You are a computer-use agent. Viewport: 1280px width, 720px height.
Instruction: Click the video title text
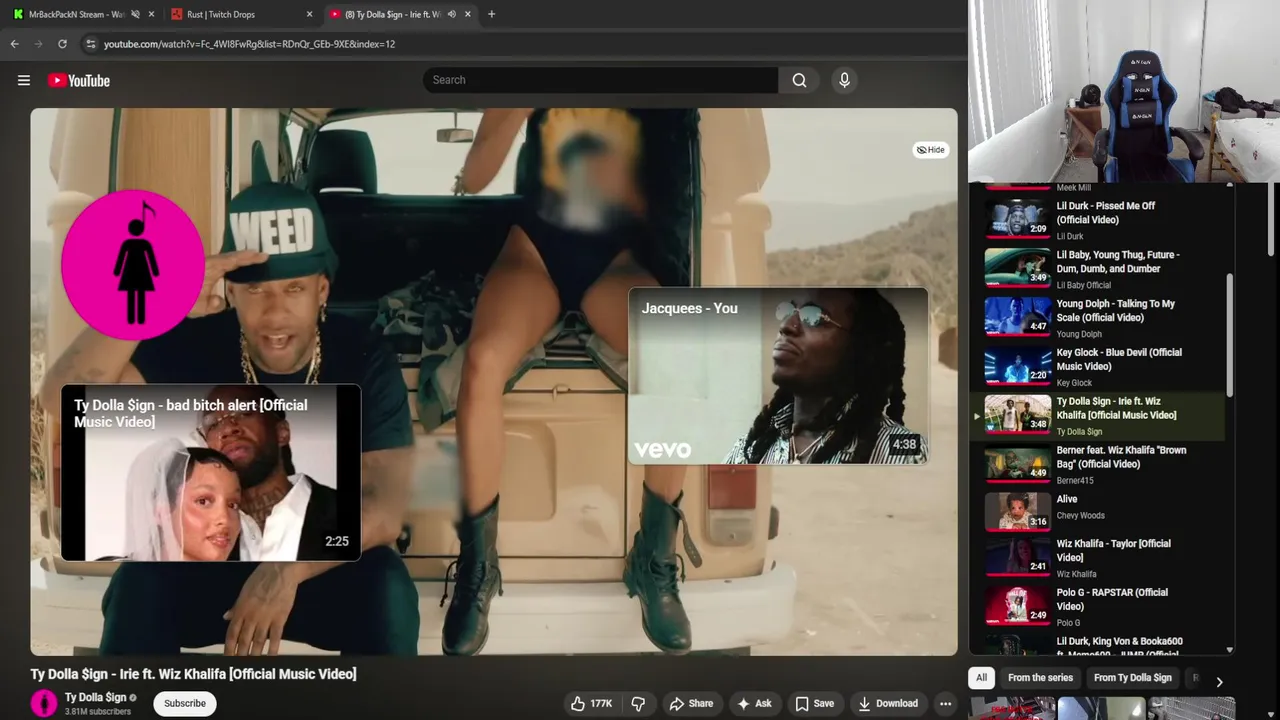pyautogui.click(x=193, y=674)
